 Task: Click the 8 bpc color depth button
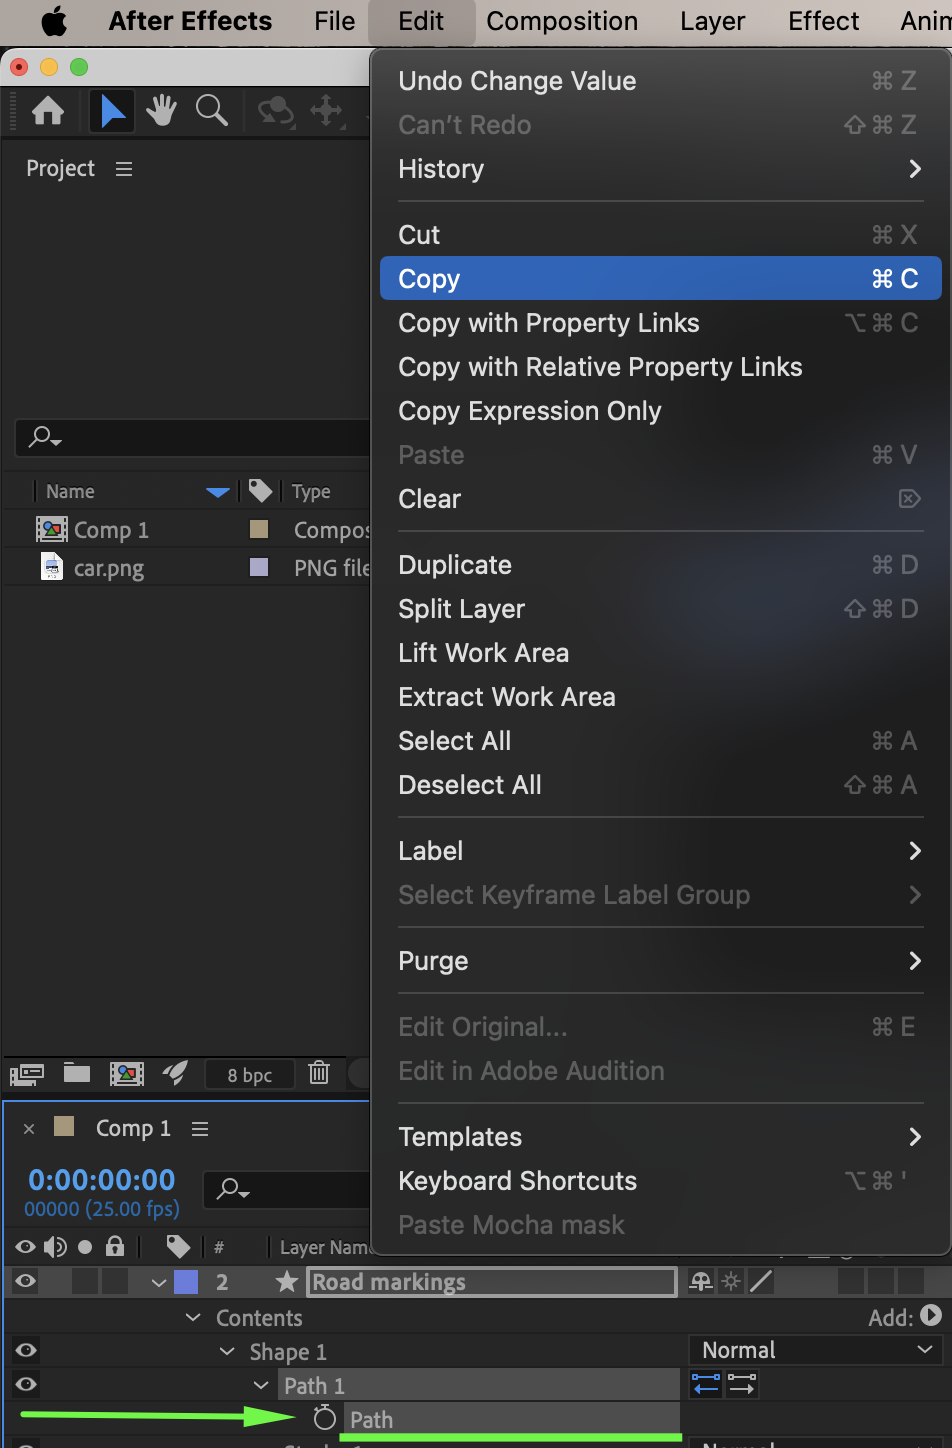point(250,1075)
